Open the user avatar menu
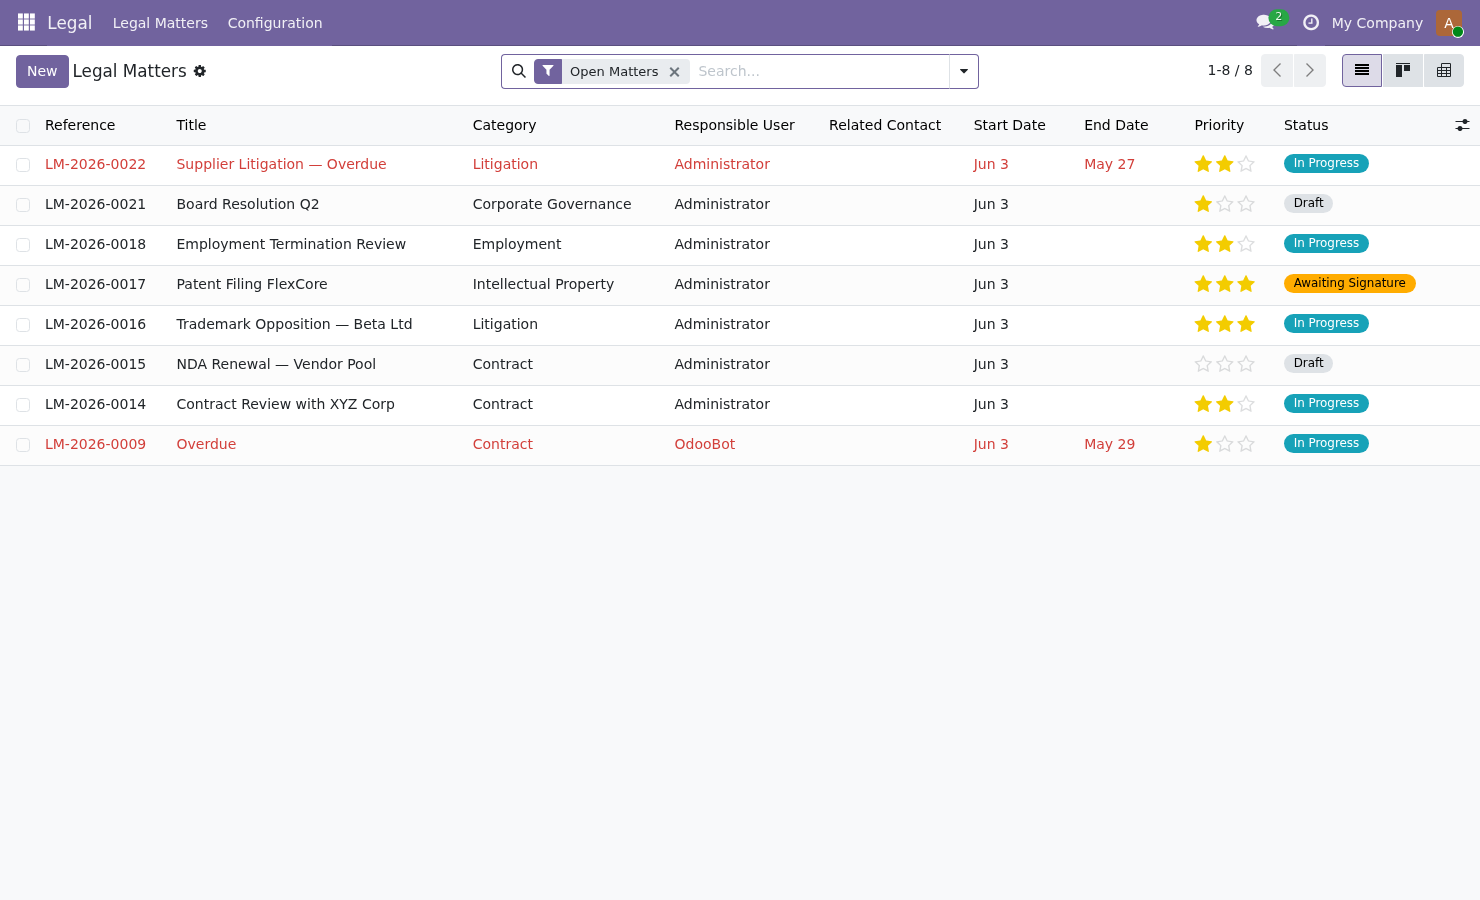 (1449, 22)
